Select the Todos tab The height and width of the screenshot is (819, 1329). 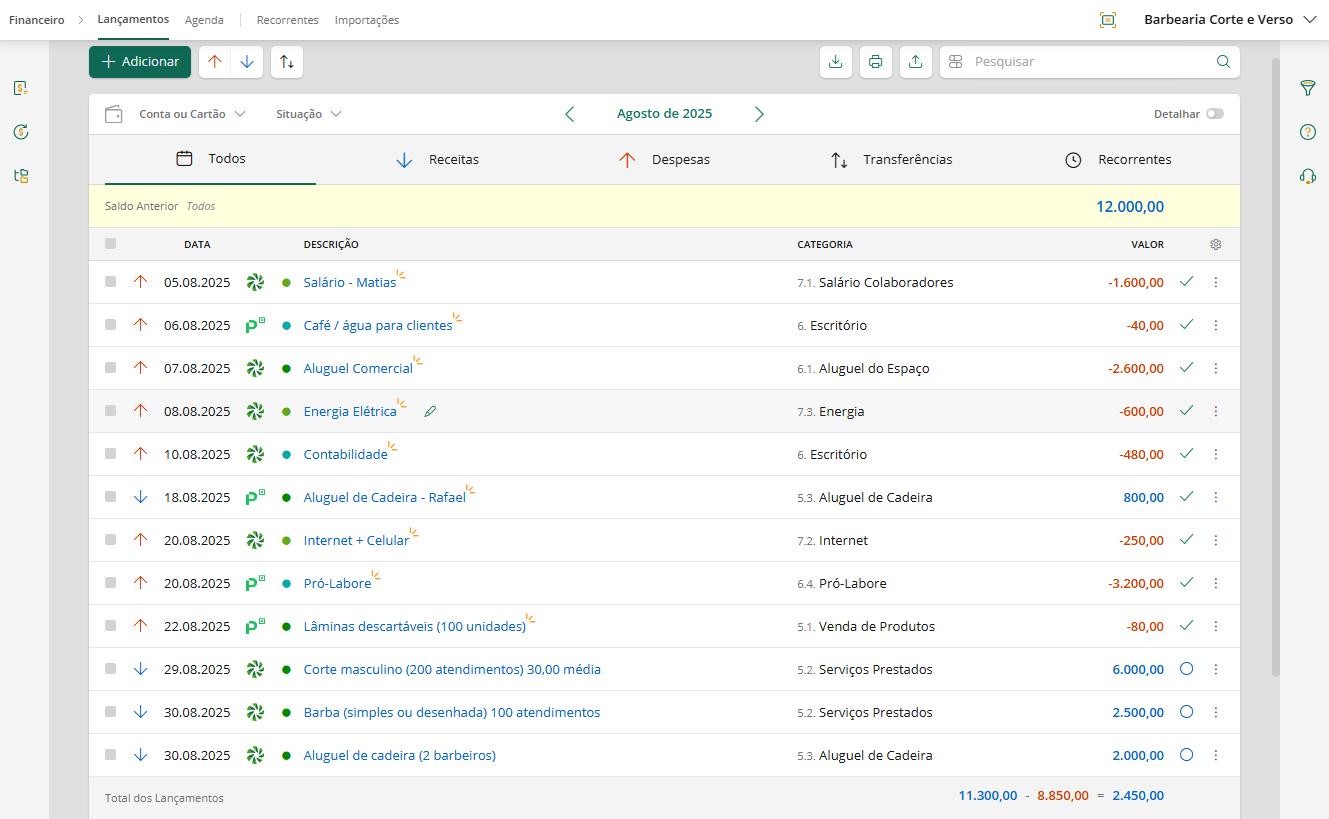210,159
